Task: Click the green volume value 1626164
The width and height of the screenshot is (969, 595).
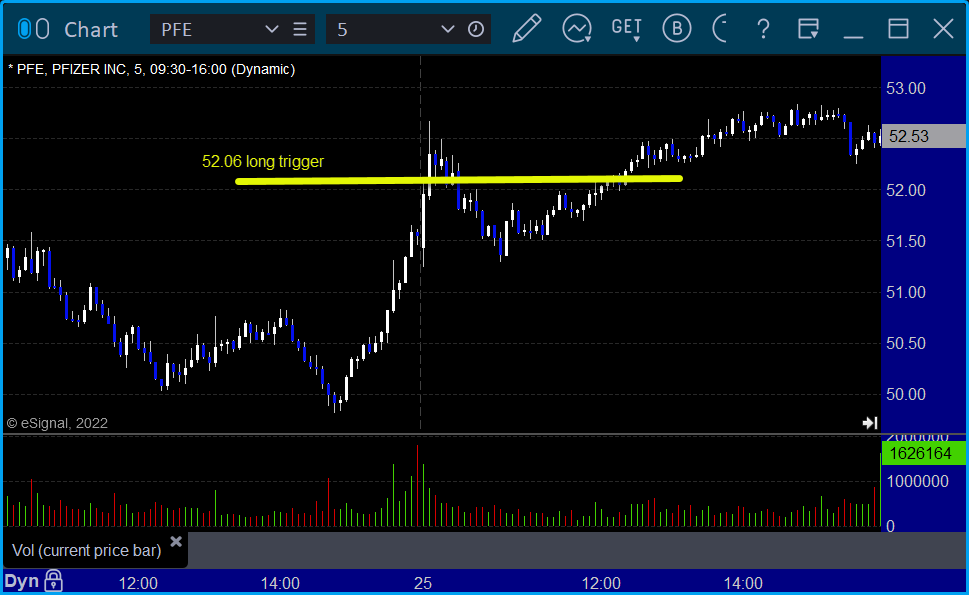Action: pos(923,454)
